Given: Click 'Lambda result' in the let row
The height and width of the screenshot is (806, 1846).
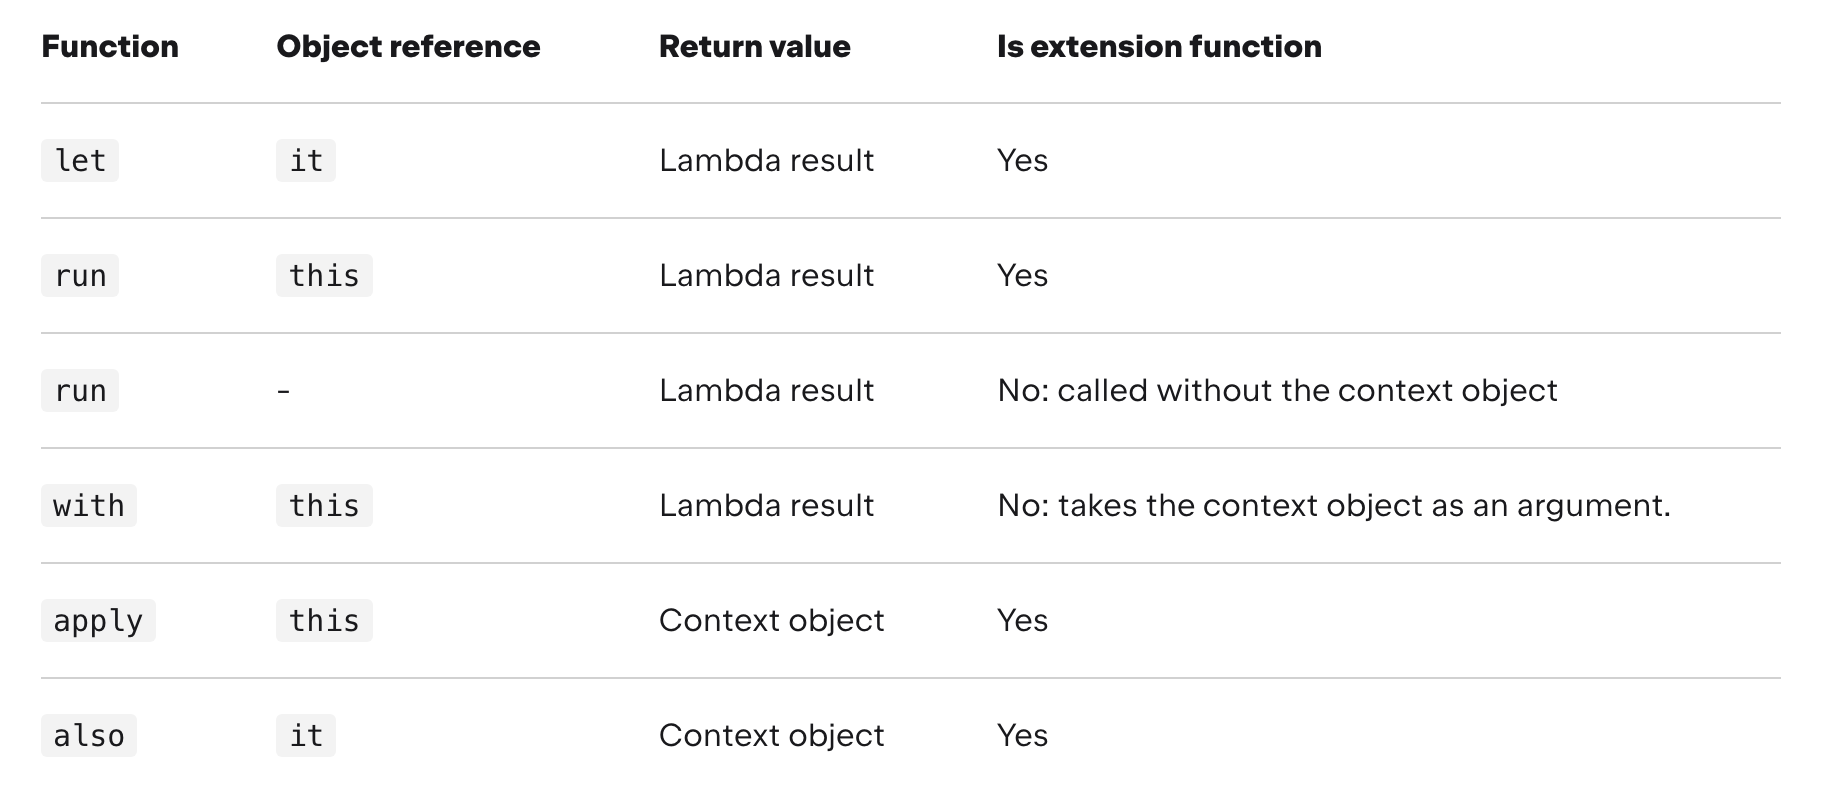Looking at the screenshot, I should 766,161.
